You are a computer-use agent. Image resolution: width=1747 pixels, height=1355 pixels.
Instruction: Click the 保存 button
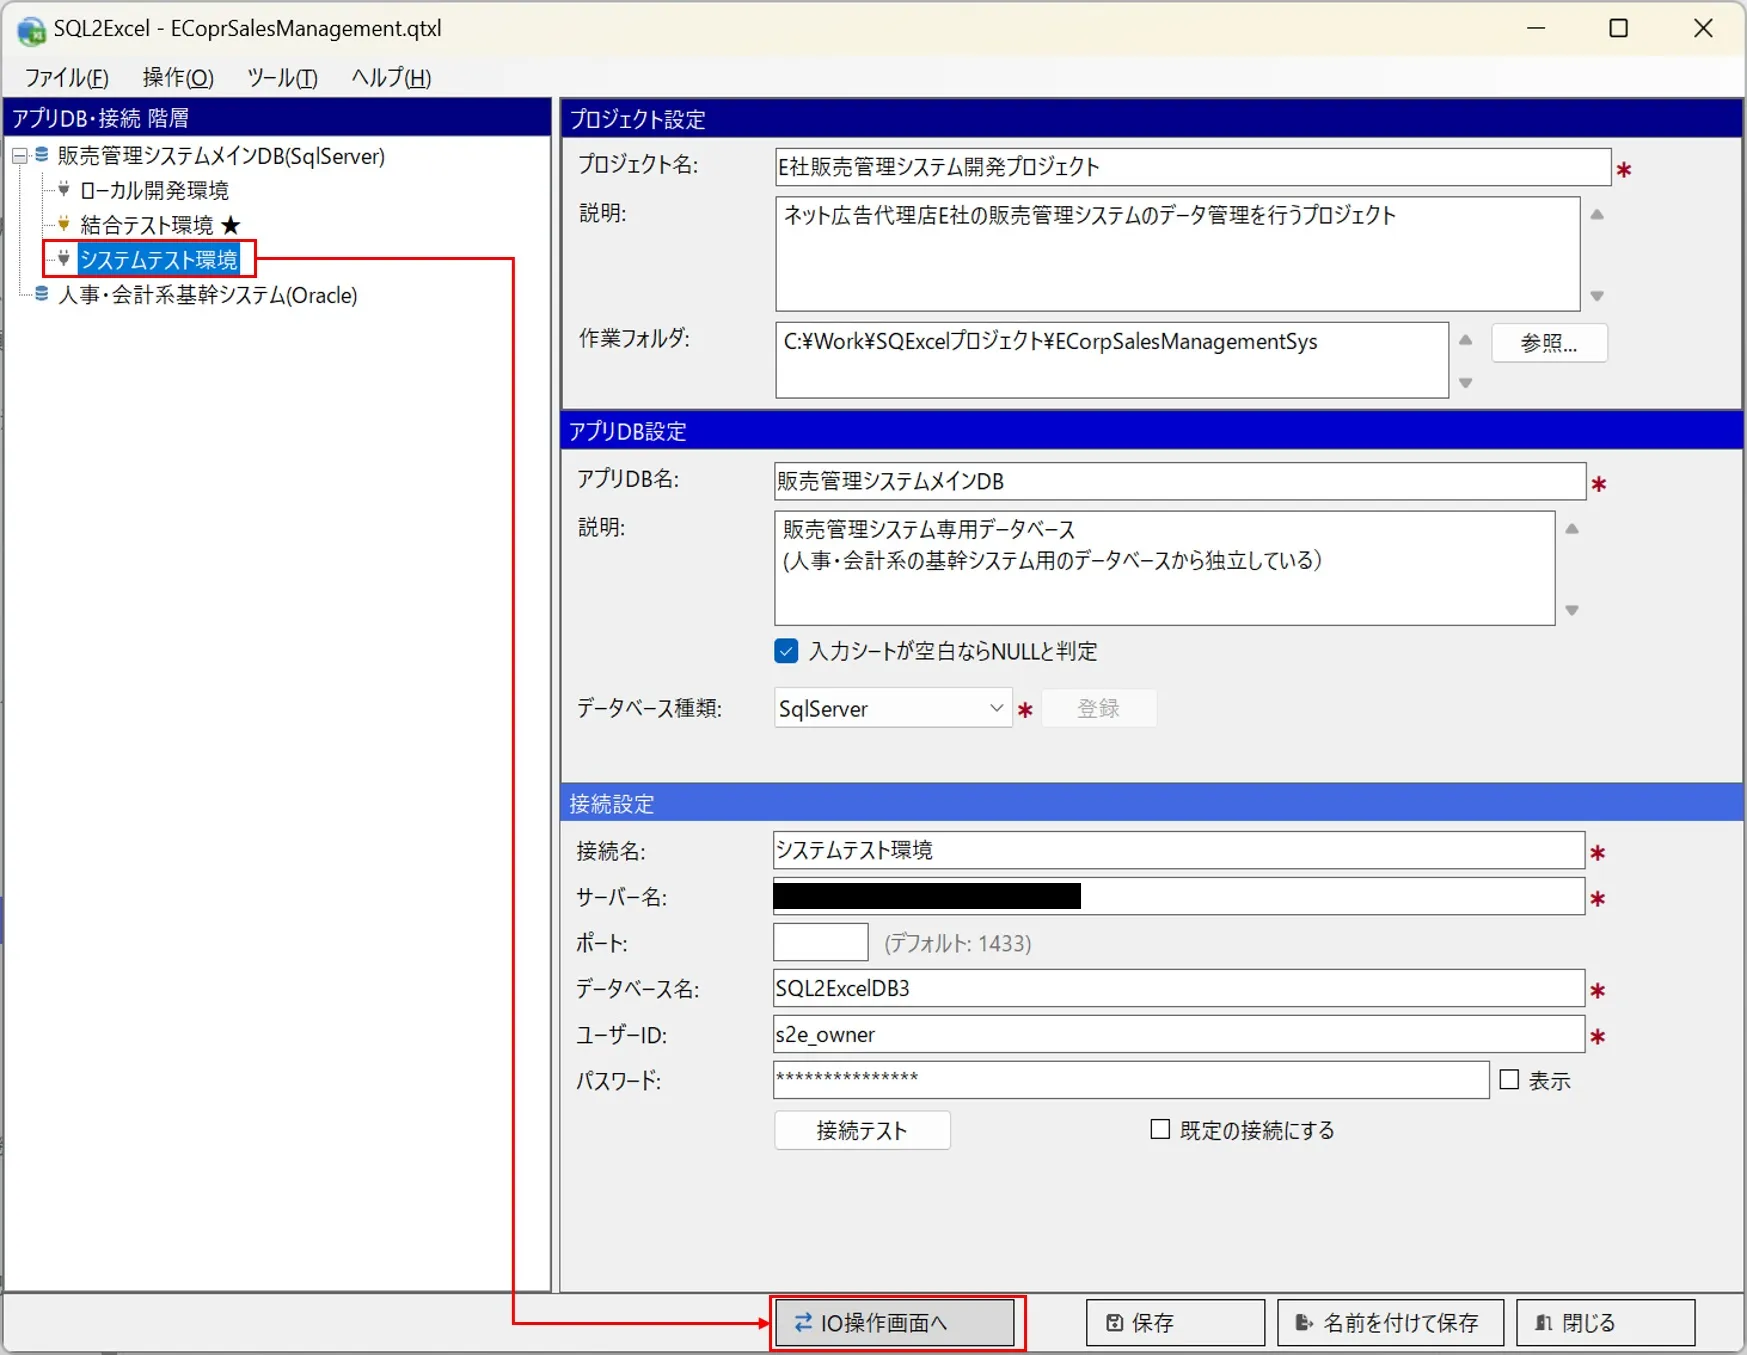coord(1175,1323)
